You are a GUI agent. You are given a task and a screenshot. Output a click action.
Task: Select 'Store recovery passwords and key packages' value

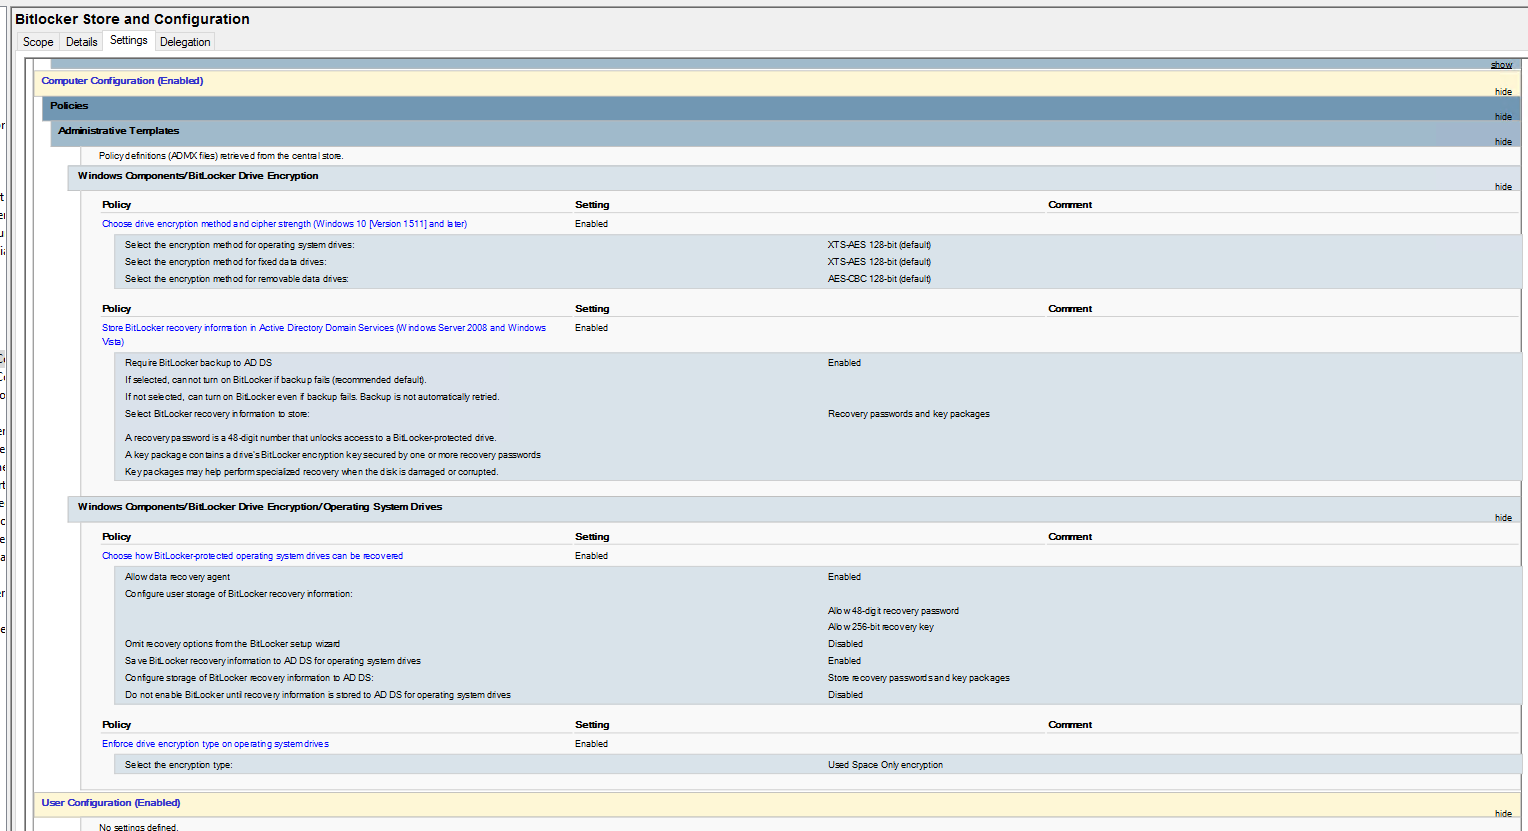[919, 678]
